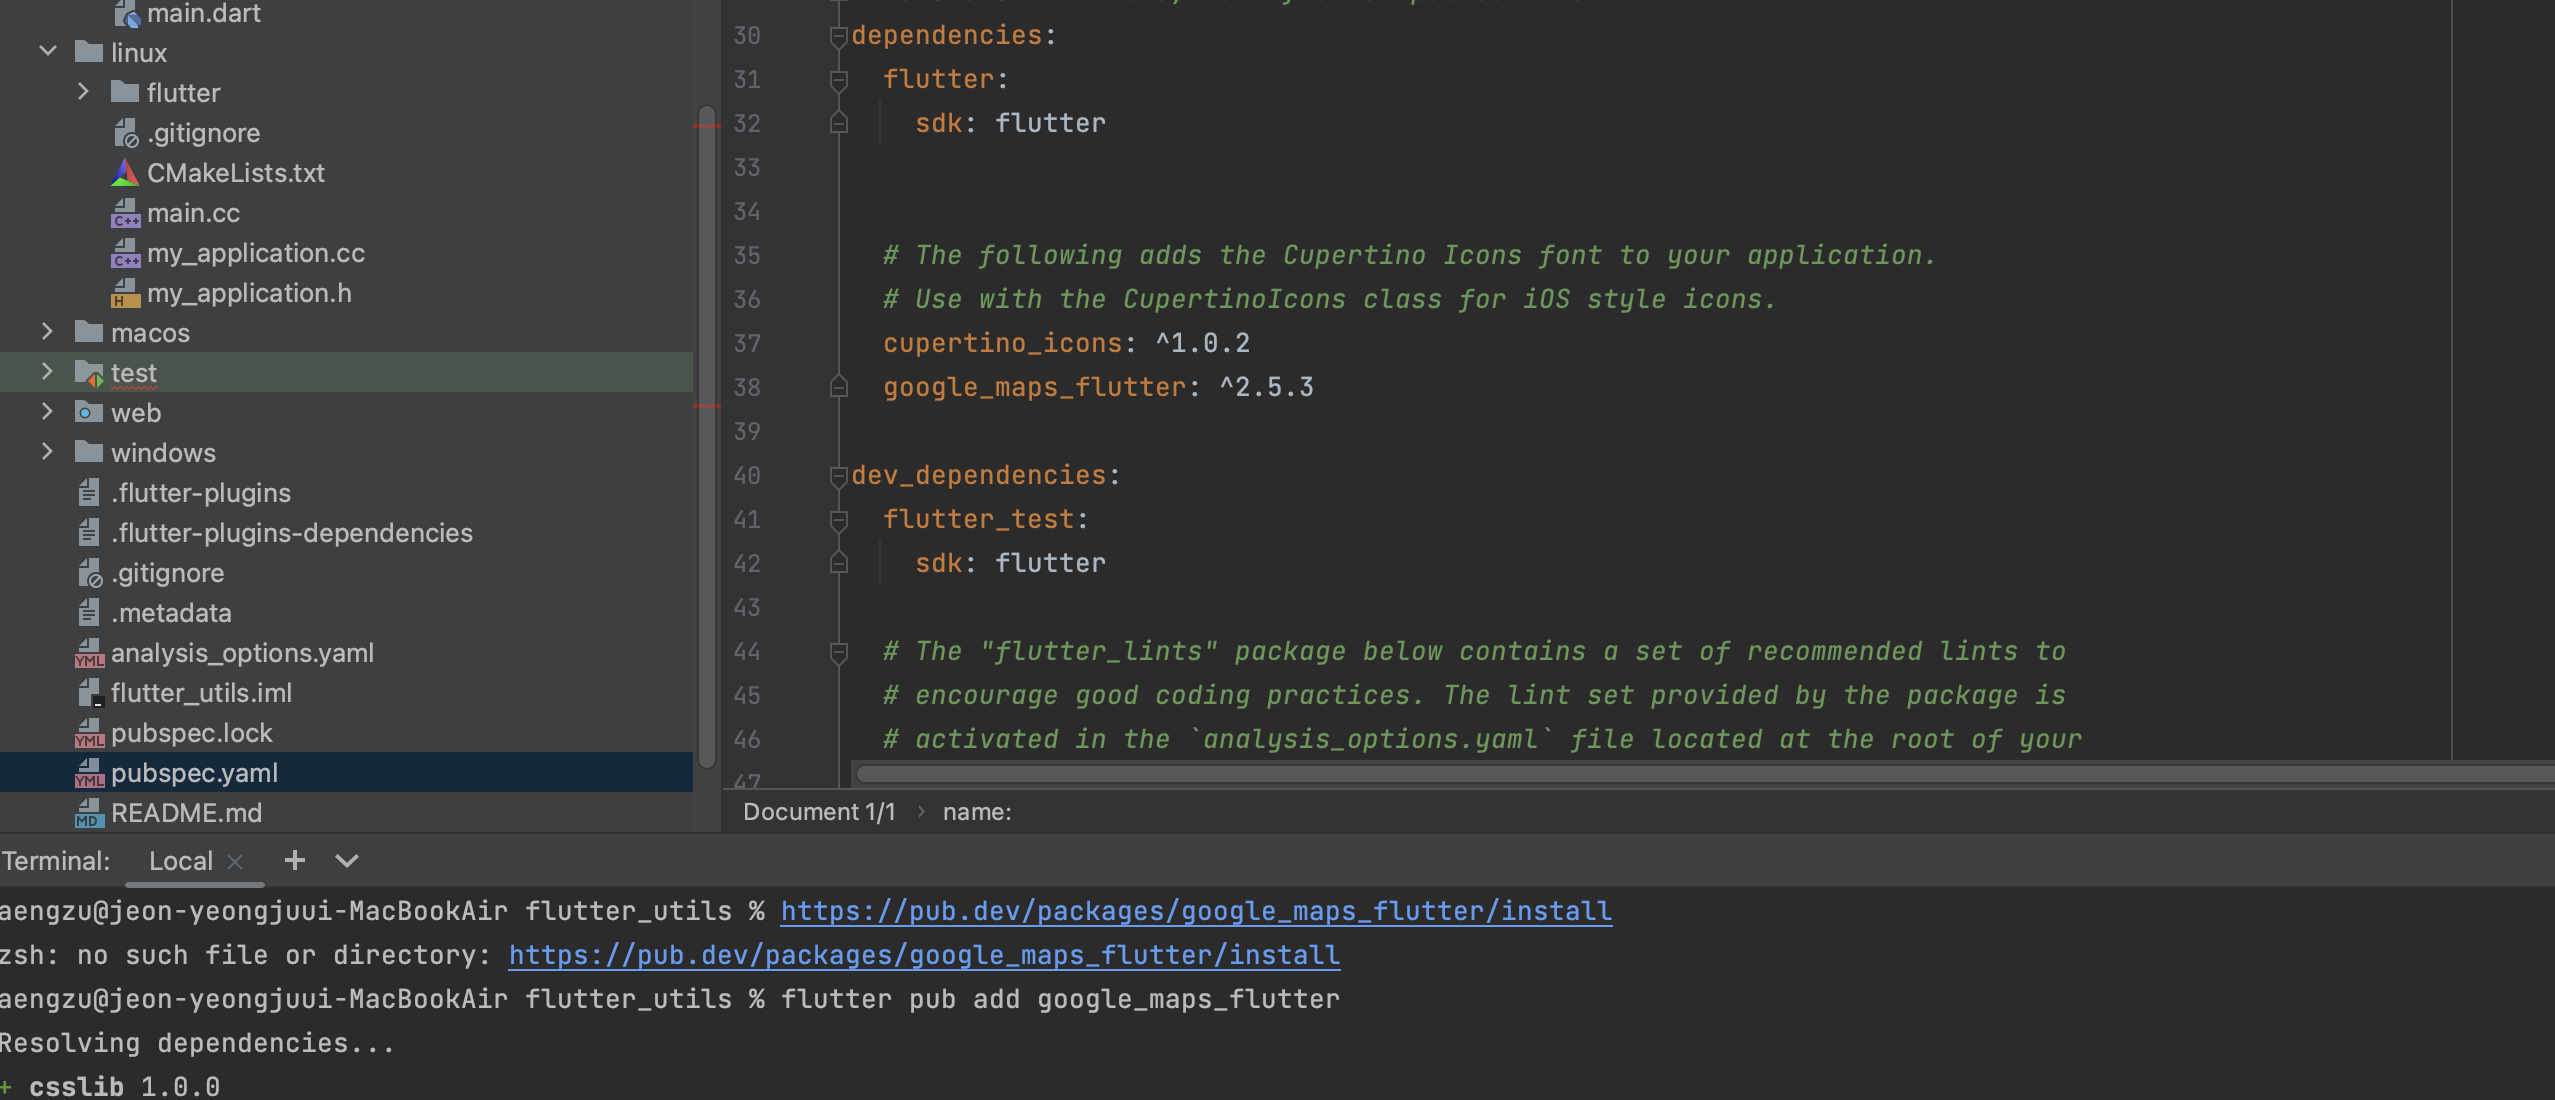Click the my_application.h header icon
This screenshot has width=2555, height=1100.
[x=125, y=293]
